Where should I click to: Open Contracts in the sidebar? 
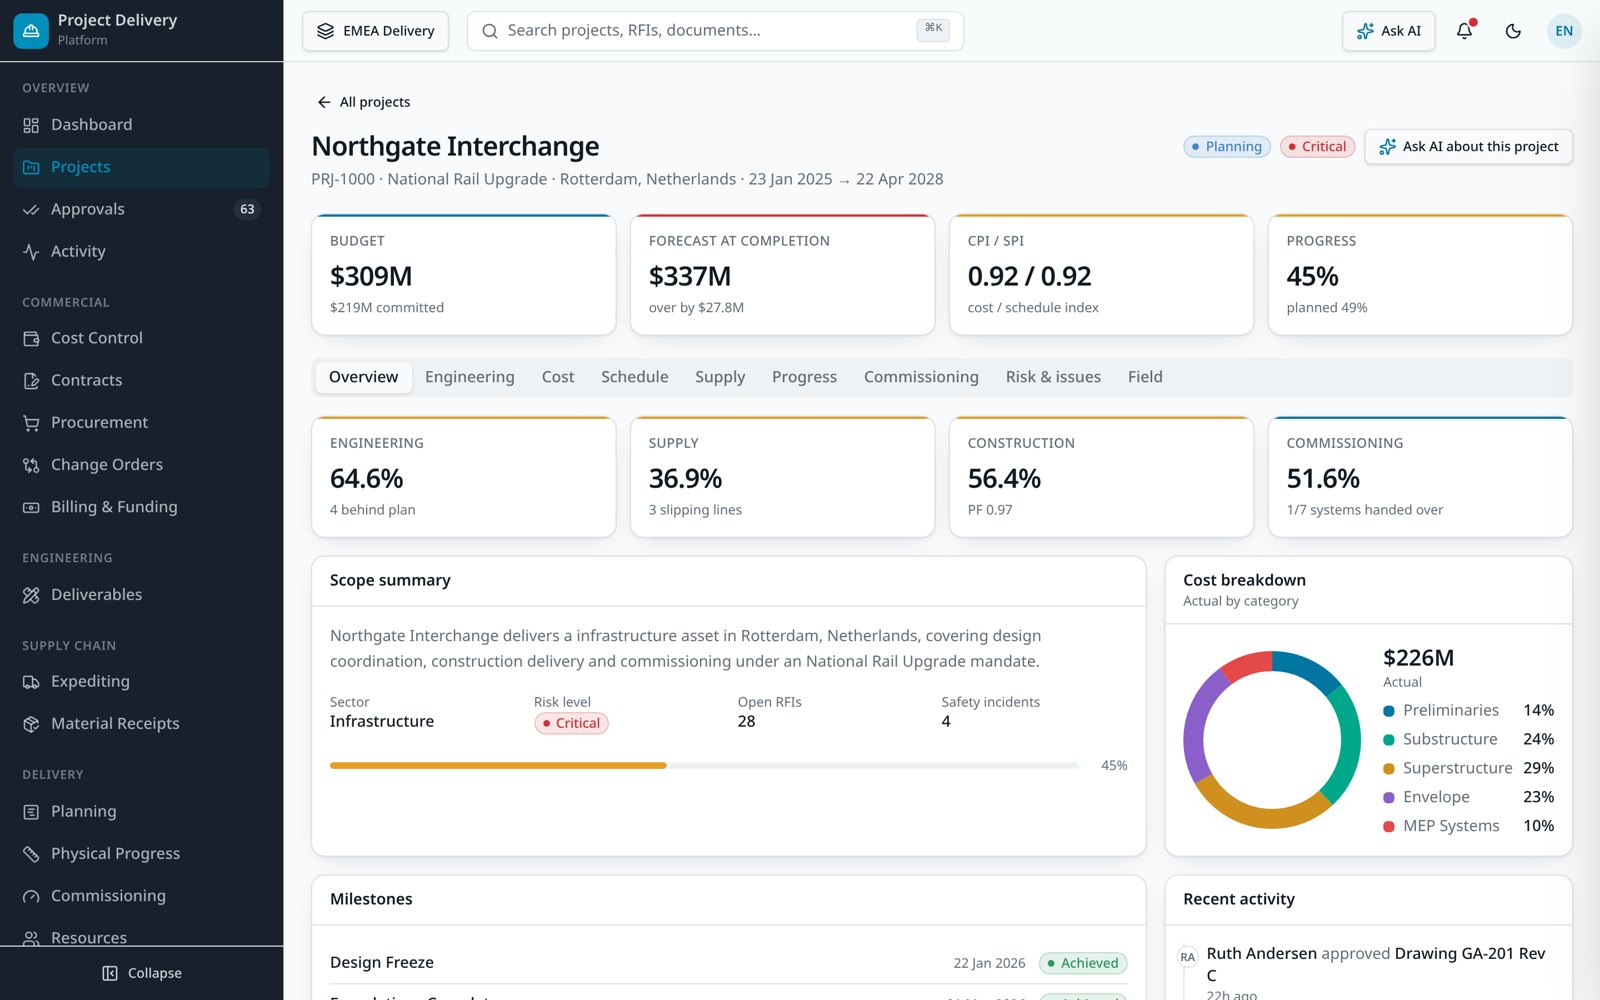tap(141, 380)
